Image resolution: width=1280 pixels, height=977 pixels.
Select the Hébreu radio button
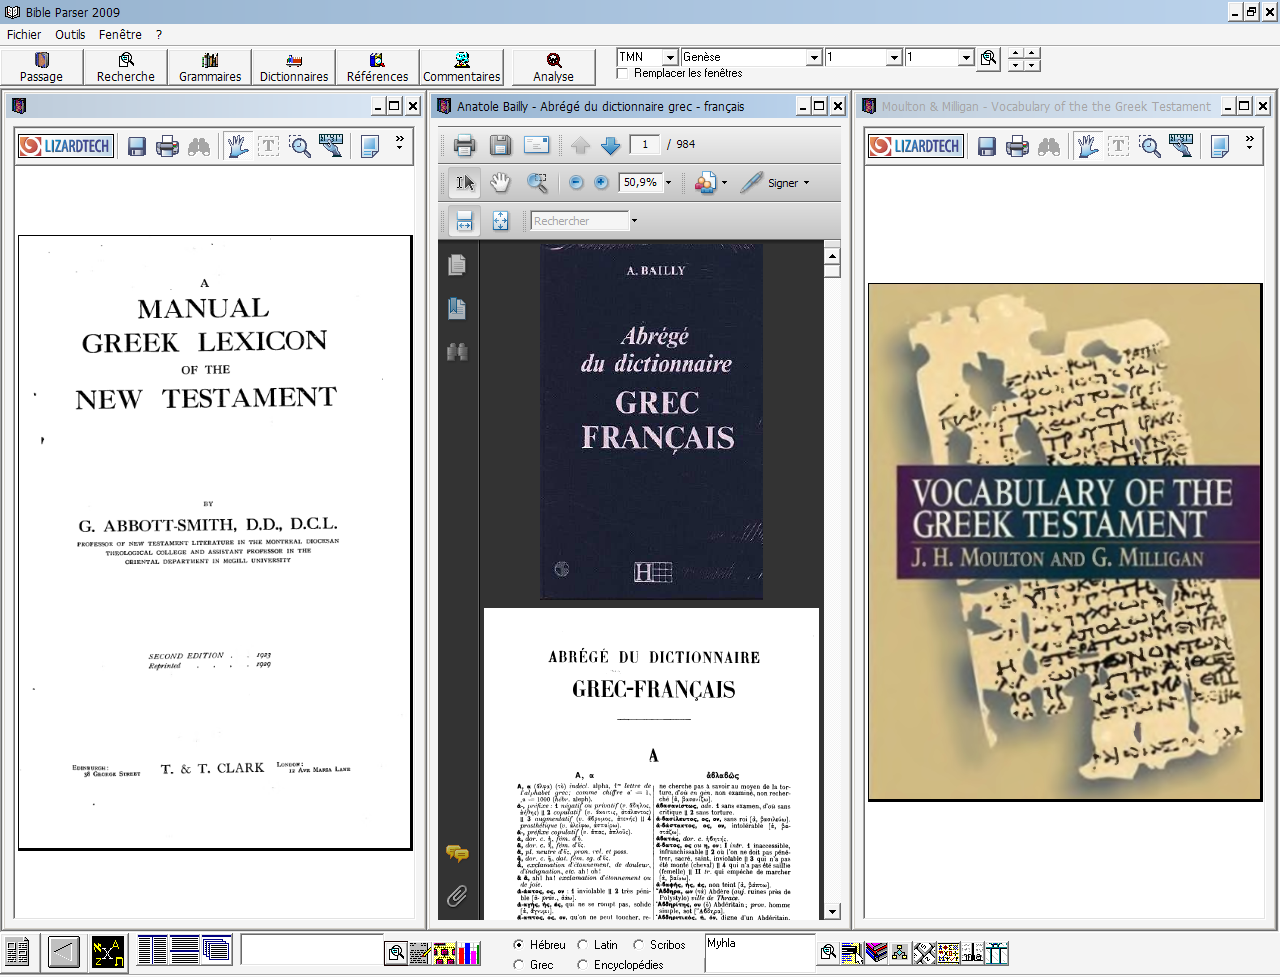click(519, 944)
